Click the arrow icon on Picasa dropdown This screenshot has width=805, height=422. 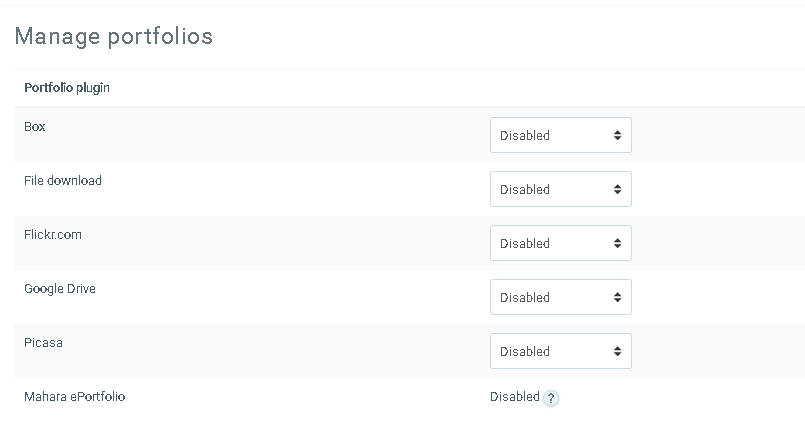(x=617, y=351)
